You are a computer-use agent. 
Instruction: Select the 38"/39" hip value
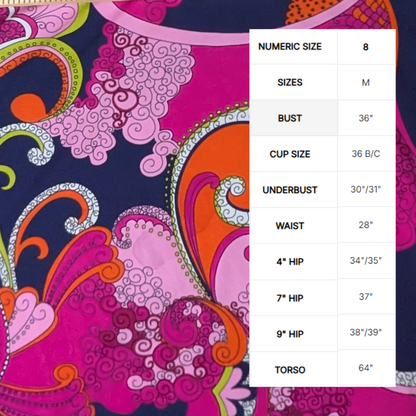click(x=366, y=332)
